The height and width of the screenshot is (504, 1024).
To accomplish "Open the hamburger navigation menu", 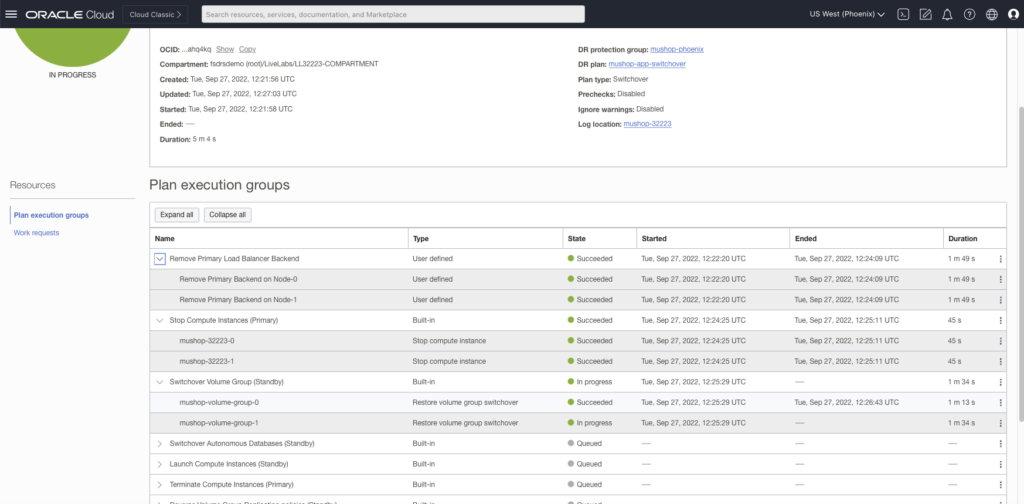I will [x=12, y=14].
